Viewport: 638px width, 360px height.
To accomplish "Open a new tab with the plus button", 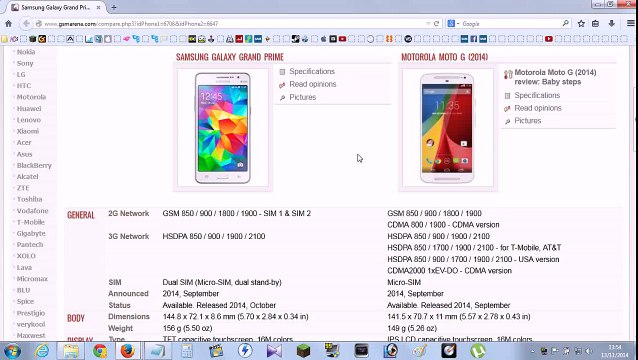I will (x=114, y=7).
